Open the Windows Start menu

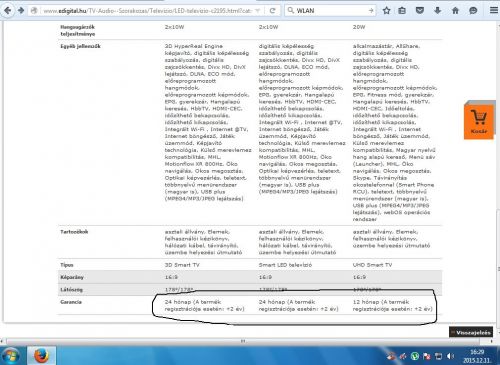(x=10, y=356)
